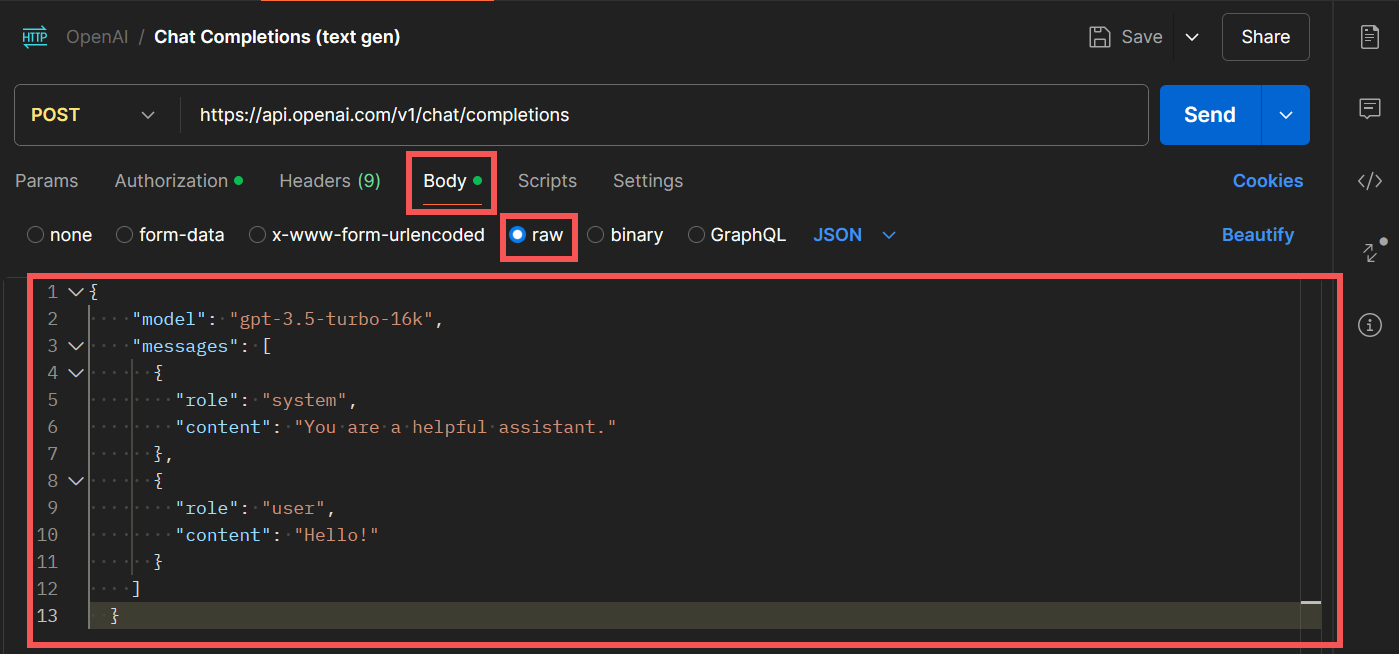Click the Share button

1265,37
